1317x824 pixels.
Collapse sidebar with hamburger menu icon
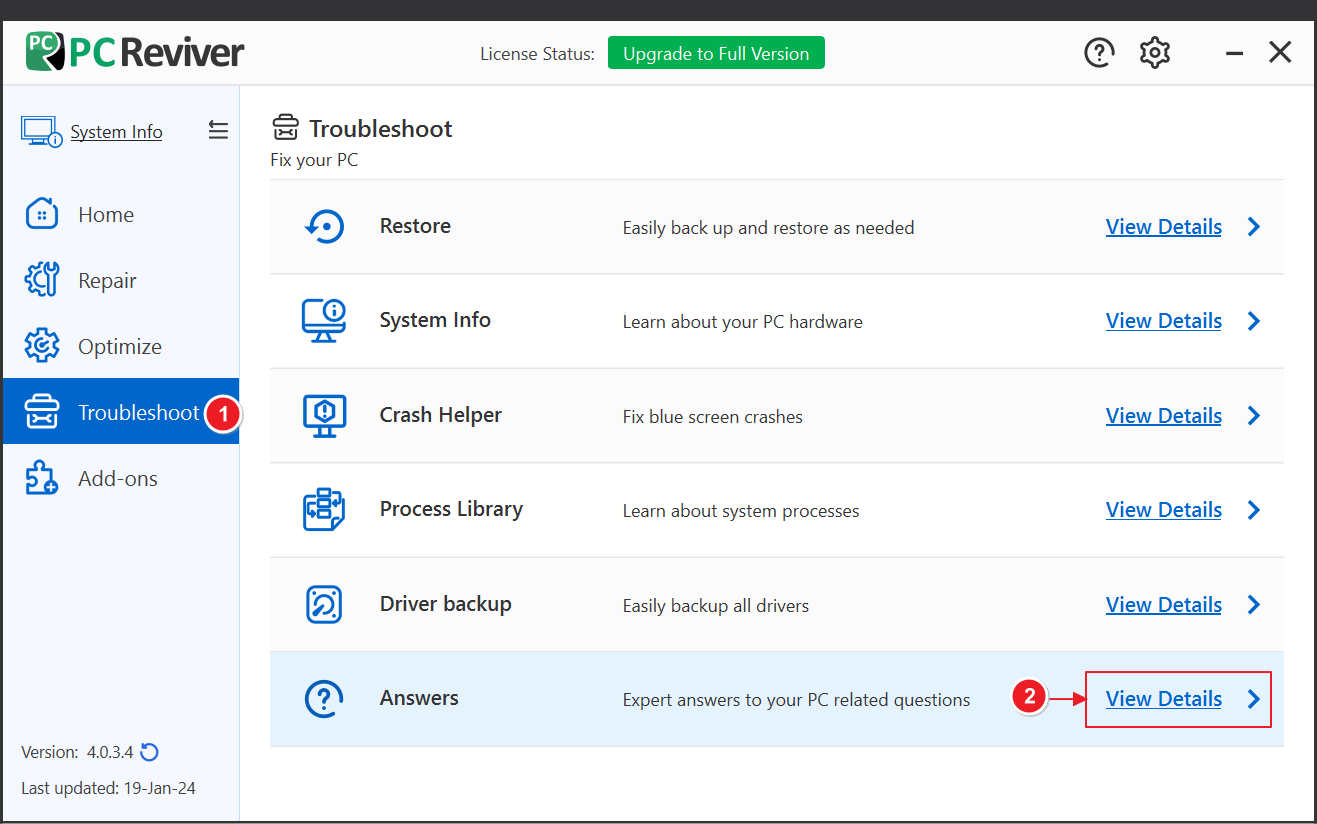[218, 130]
